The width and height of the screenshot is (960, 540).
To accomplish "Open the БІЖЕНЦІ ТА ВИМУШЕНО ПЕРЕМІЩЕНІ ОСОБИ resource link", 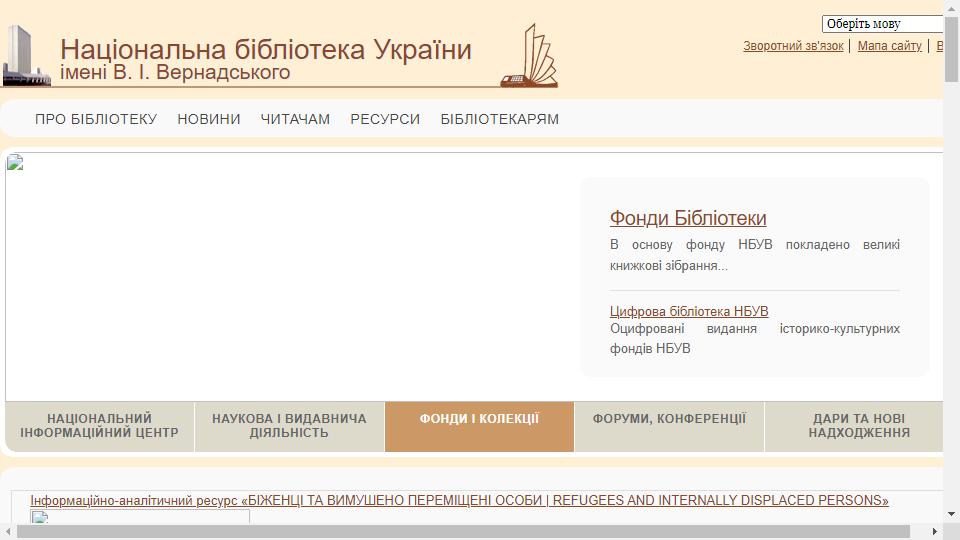I will pos(459,500).
